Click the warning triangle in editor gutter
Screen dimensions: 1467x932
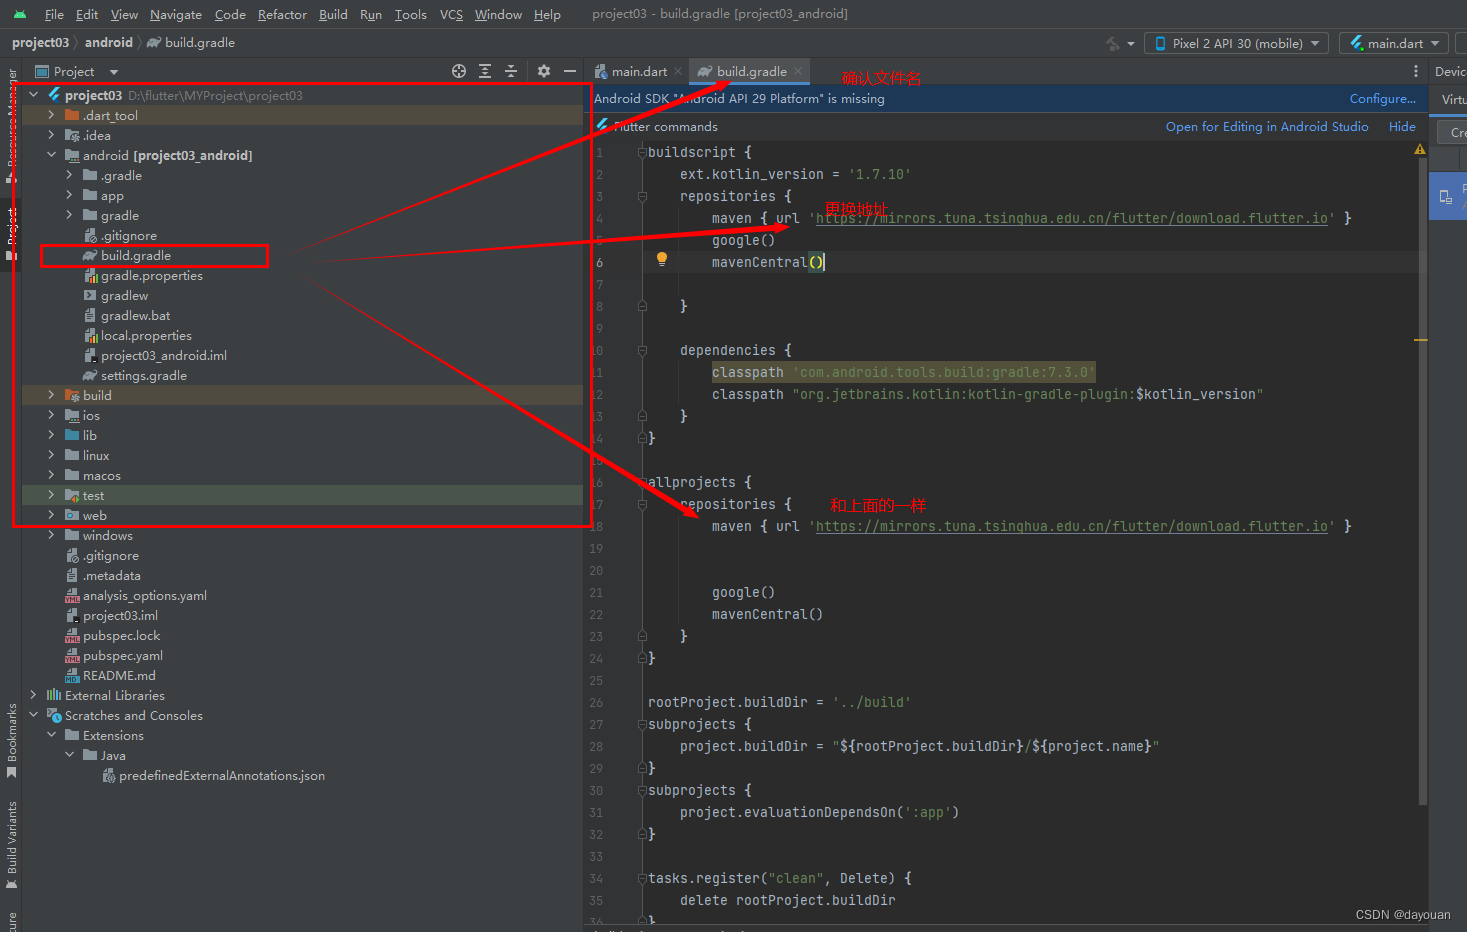1419,147
